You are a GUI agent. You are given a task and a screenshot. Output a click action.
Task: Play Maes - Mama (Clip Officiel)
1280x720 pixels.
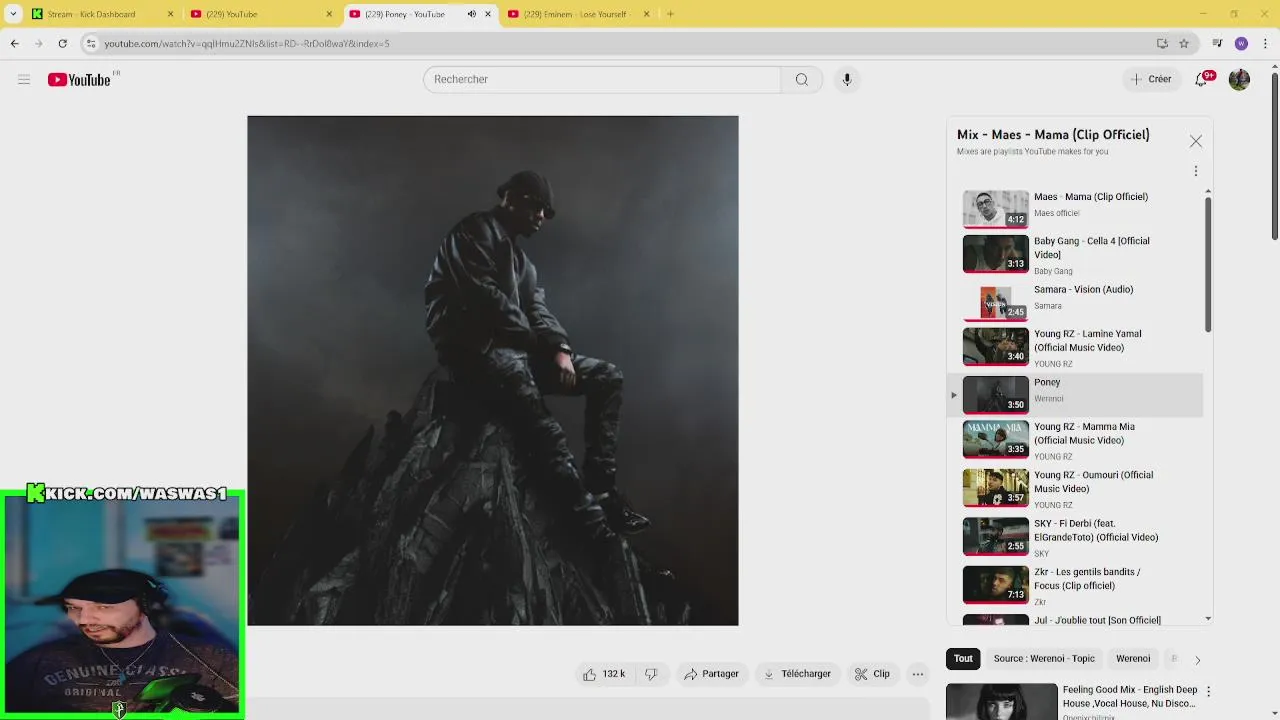[1075, 209]
